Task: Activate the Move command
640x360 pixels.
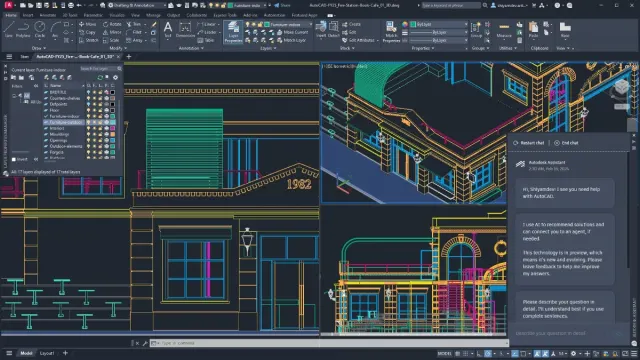Action: click(88, 24)
